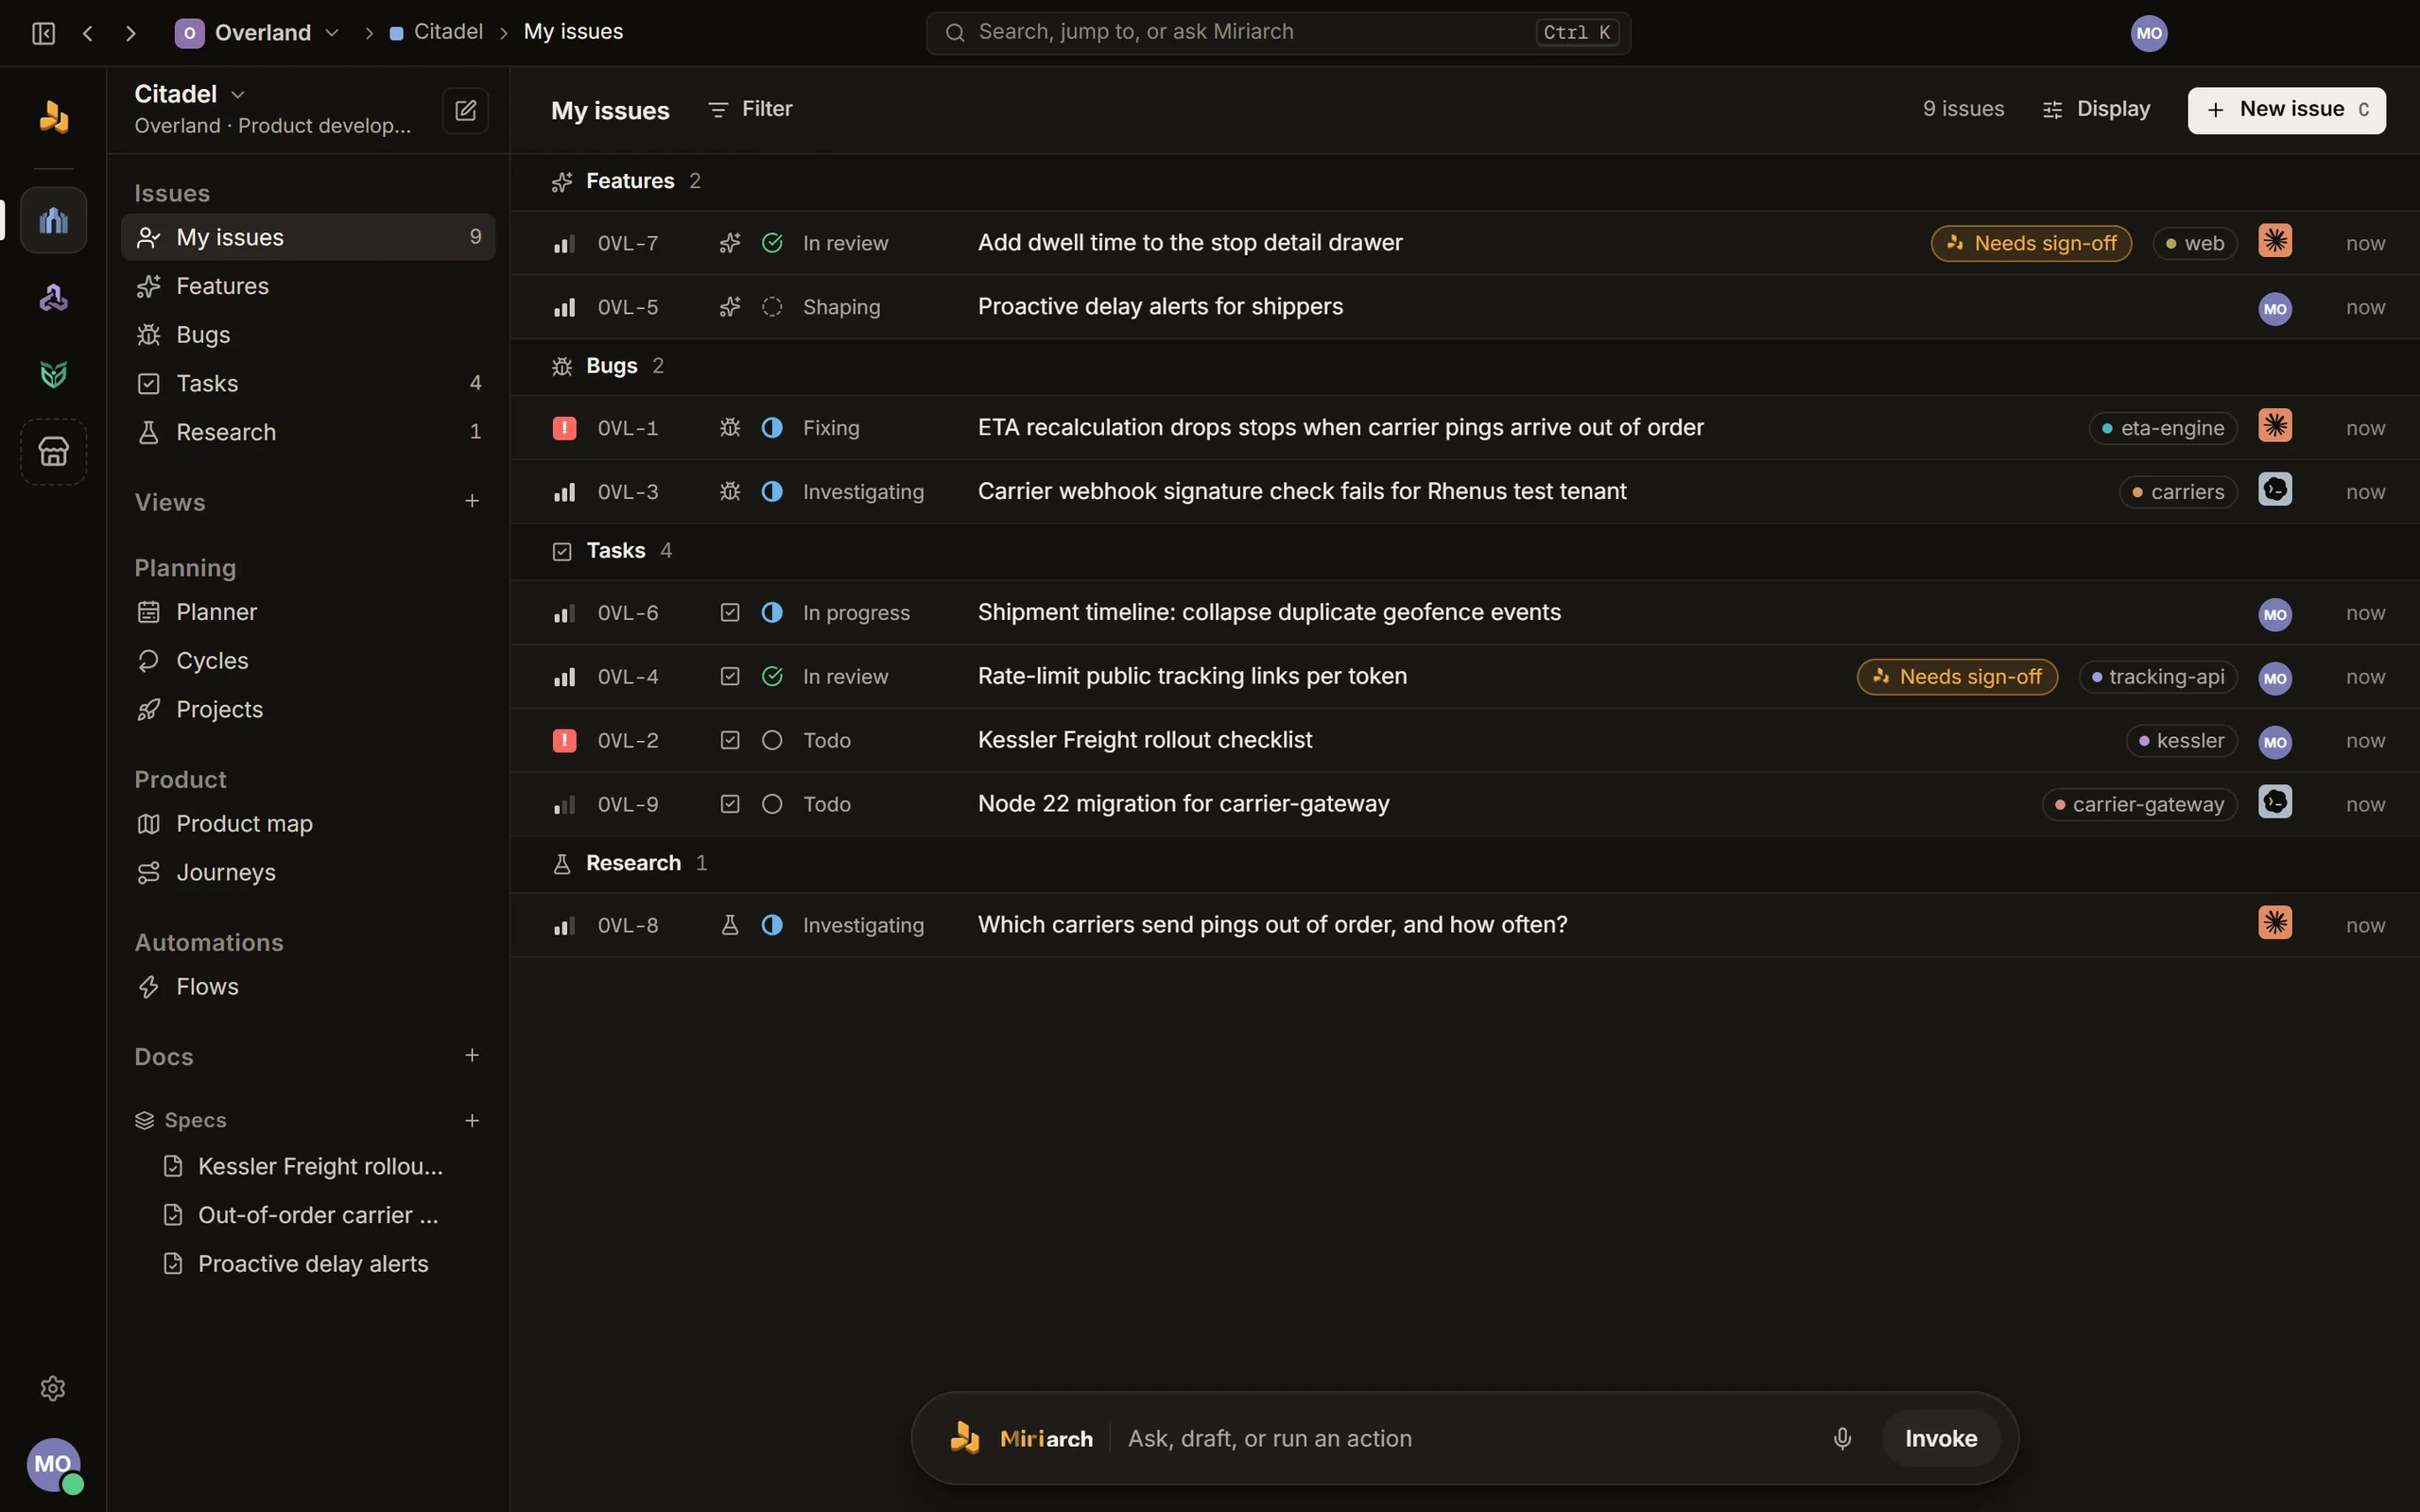Open Cycles in the Planning section
The image size is (2420, 1512).
308,661
